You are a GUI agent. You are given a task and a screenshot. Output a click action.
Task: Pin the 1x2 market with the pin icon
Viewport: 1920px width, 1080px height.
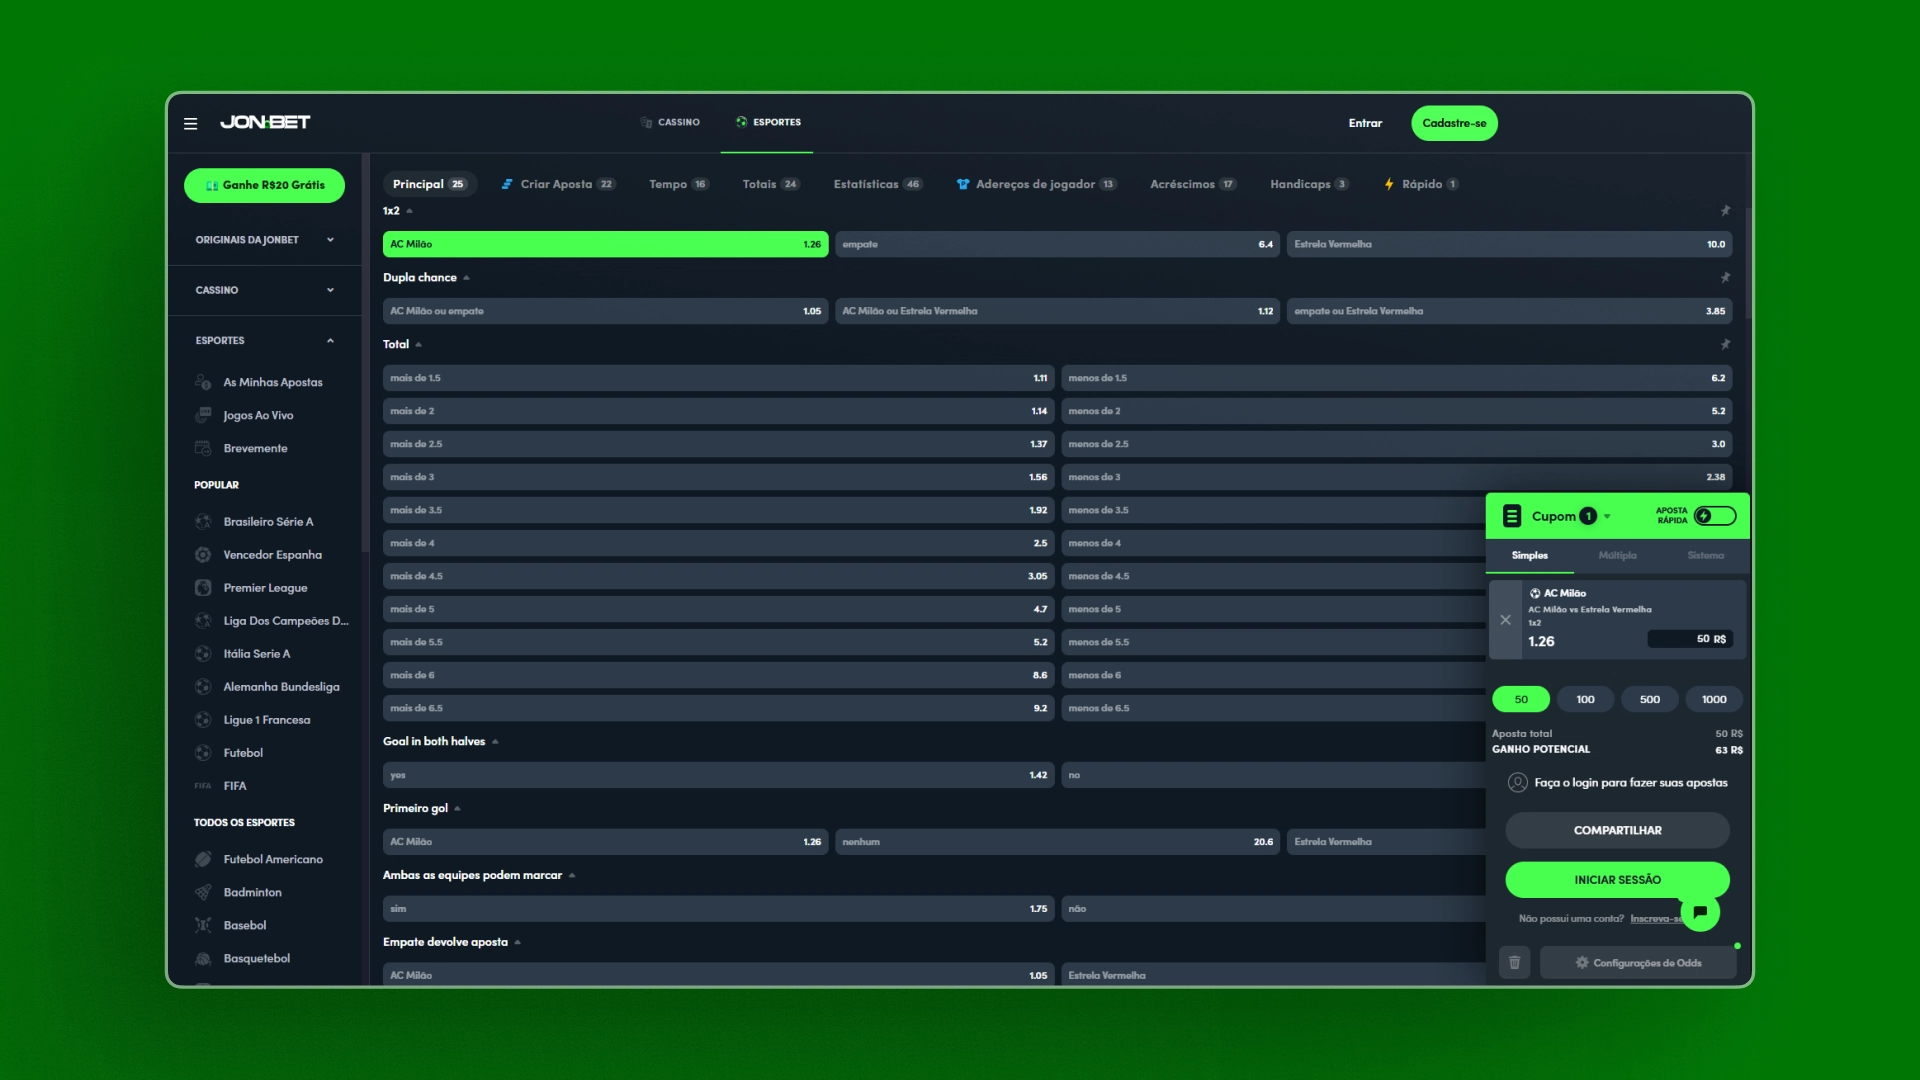click(1725, 211)
